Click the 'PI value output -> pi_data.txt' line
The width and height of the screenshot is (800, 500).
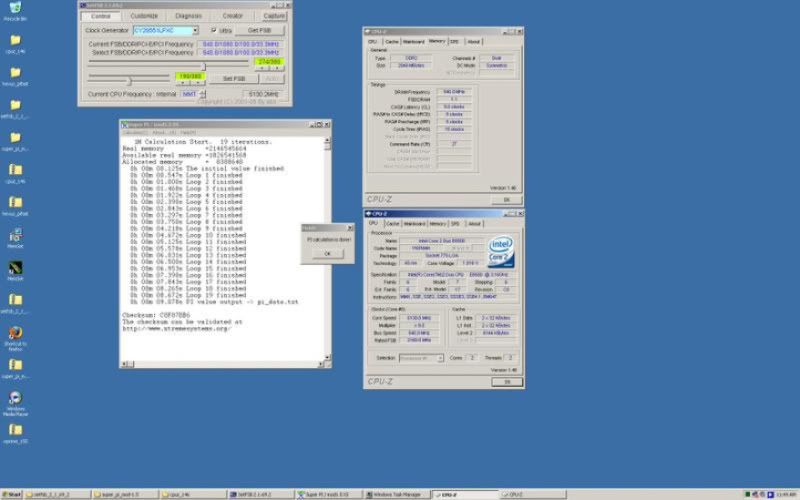point(214,302)
